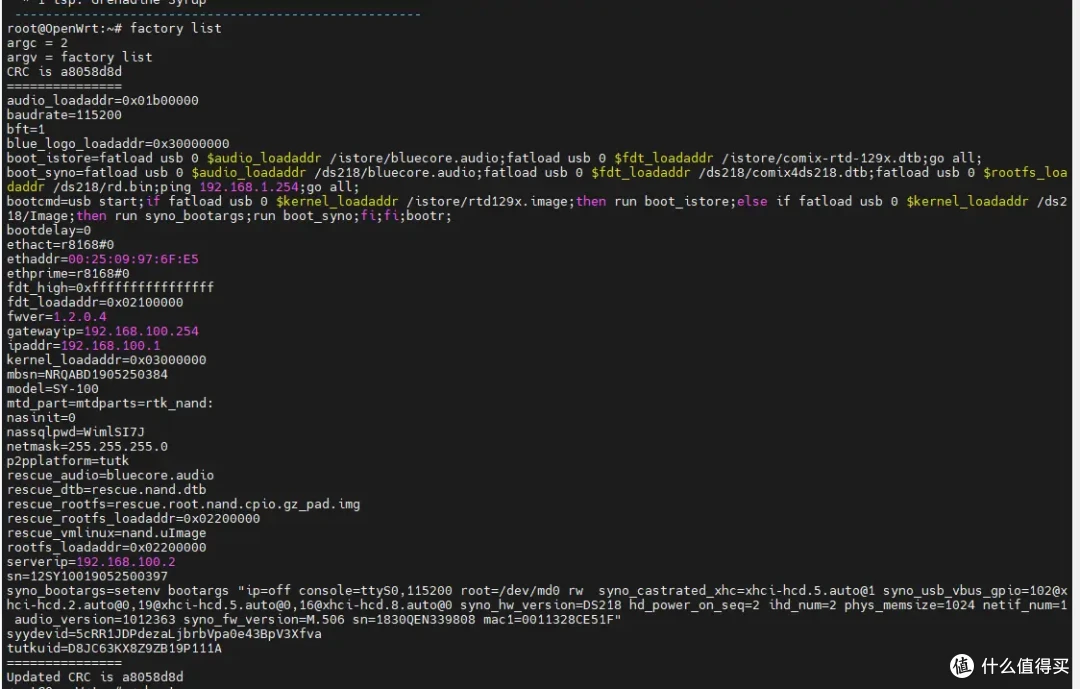This screenshot has width=1080, height=689.
Task: Click the 'factory list' command prompt line
Action: coord(114,28)
